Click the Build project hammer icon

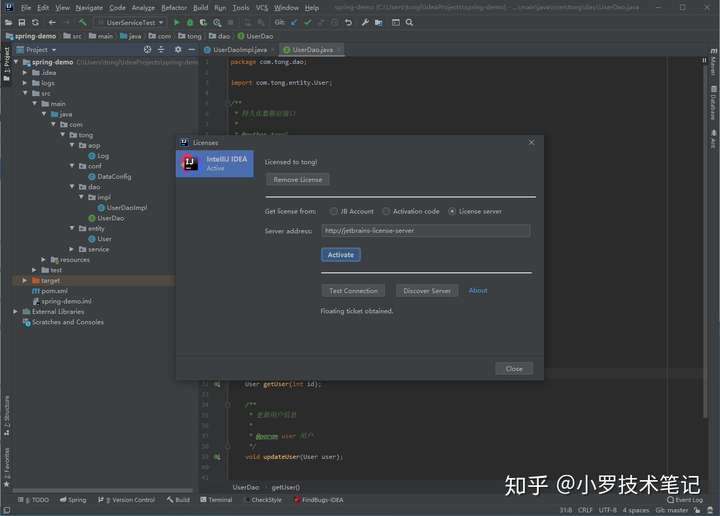tap(83, 22)
